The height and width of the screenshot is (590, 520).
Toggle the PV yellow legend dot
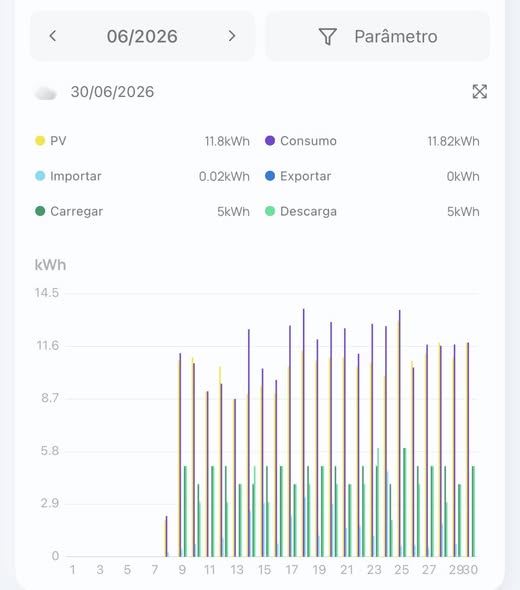(x=40, y=141)
